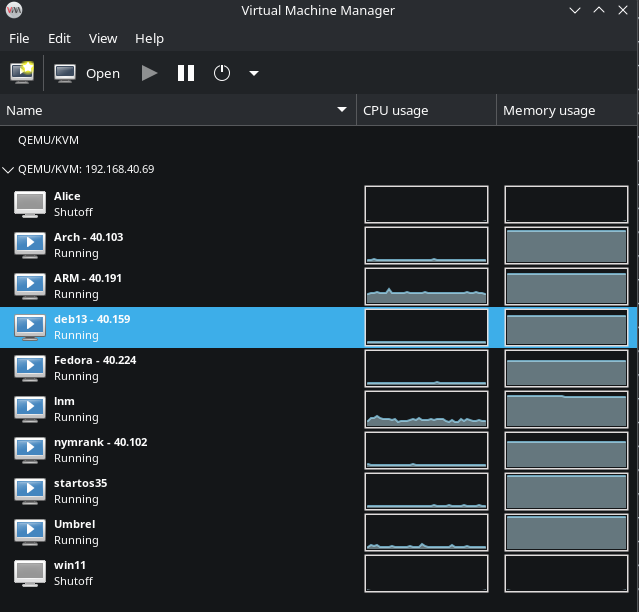Select the Umbrel VM name
The image size is (639, 612).
coord(75,524)
